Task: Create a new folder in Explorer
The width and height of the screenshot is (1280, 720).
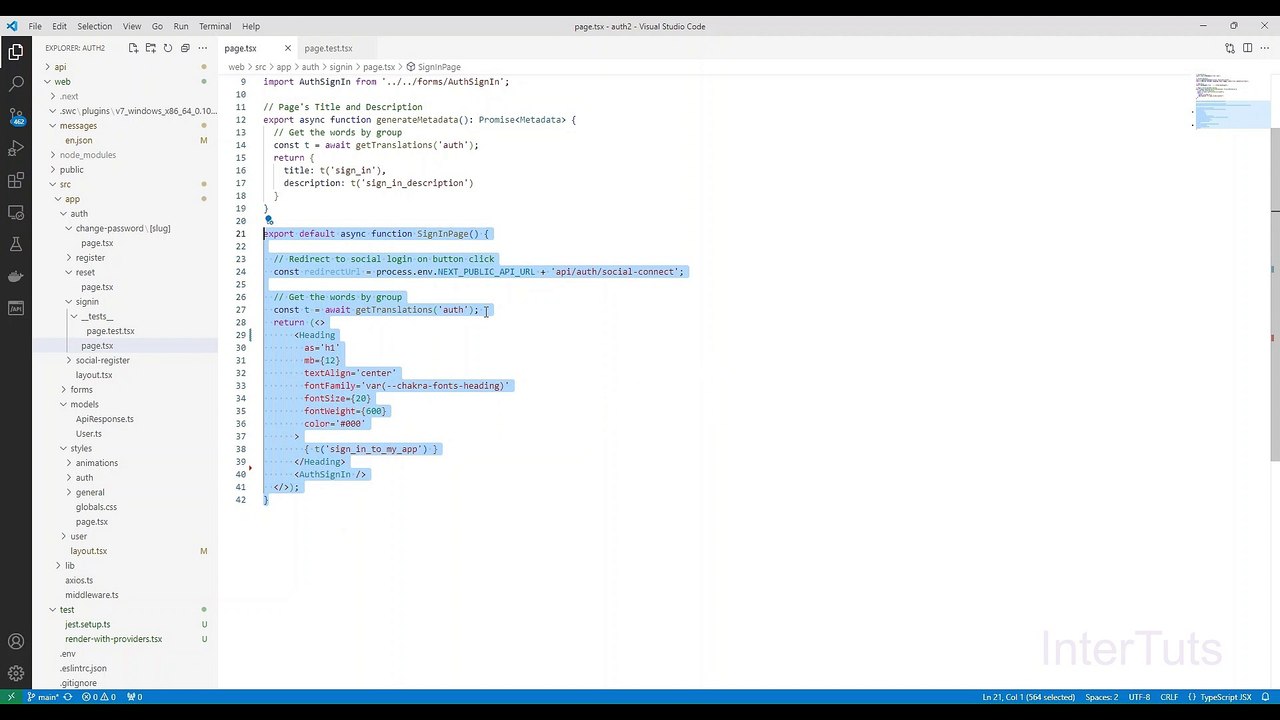Action: [151, 48]
